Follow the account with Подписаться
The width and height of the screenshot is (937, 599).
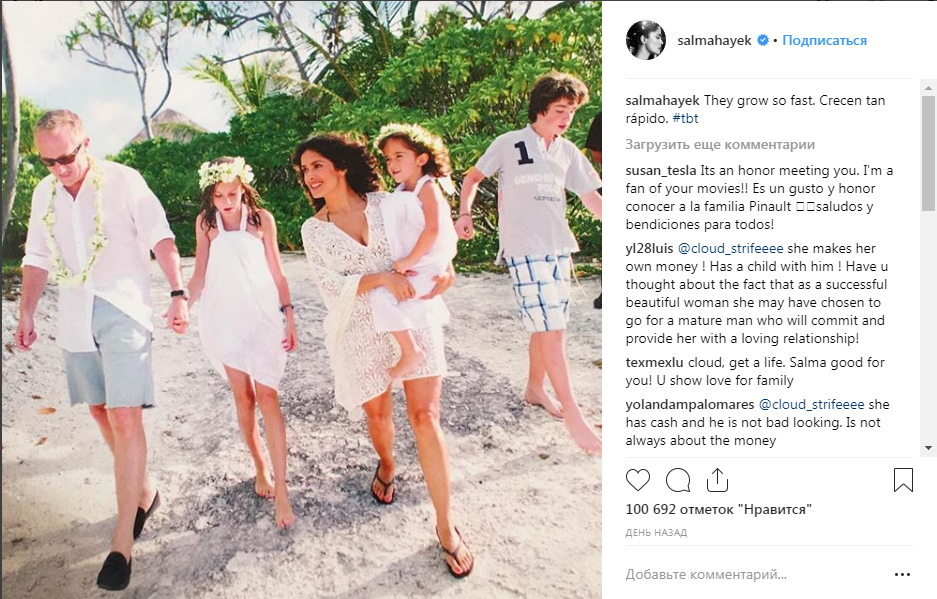824,41
